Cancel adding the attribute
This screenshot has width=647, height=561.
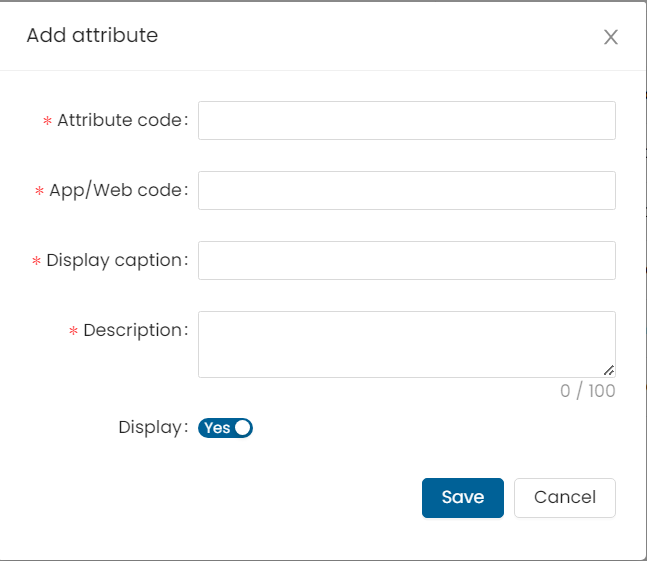[x=564, y=497]
